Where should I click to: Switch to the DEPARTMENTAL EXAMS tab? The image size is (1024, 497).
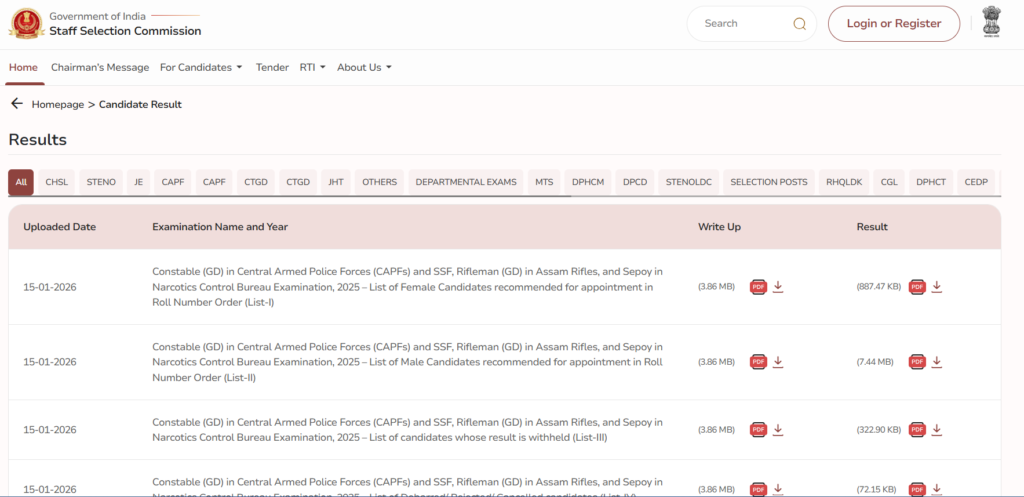pos(466,182)
